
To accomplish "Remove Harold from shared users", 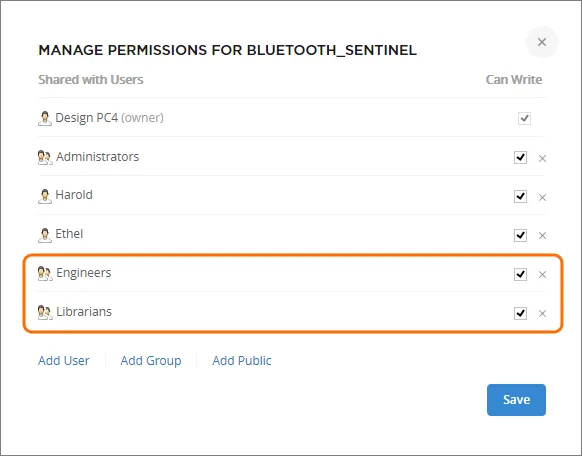I will [542, 197].
